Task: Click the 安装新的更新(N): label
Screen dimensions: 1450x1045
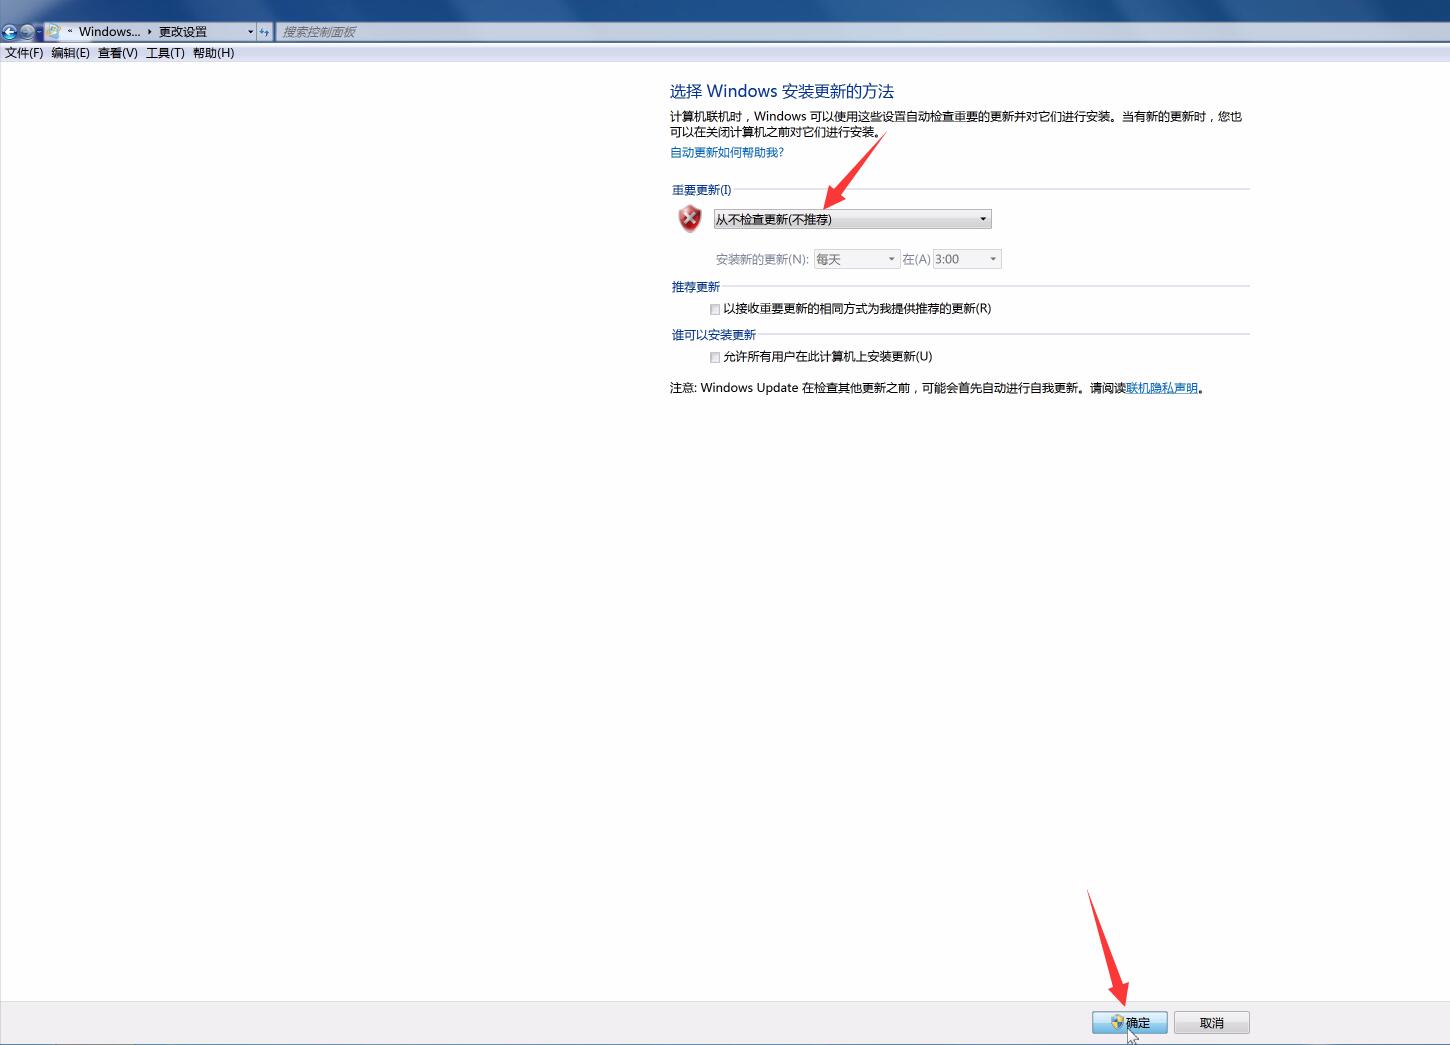Action: pos(762,259)
